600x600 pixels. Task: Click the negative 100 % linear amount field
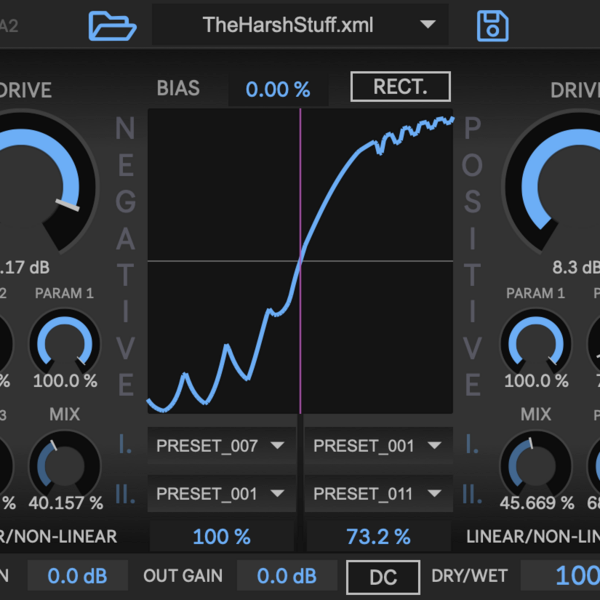pyautogui.click(x=221, y=537)
